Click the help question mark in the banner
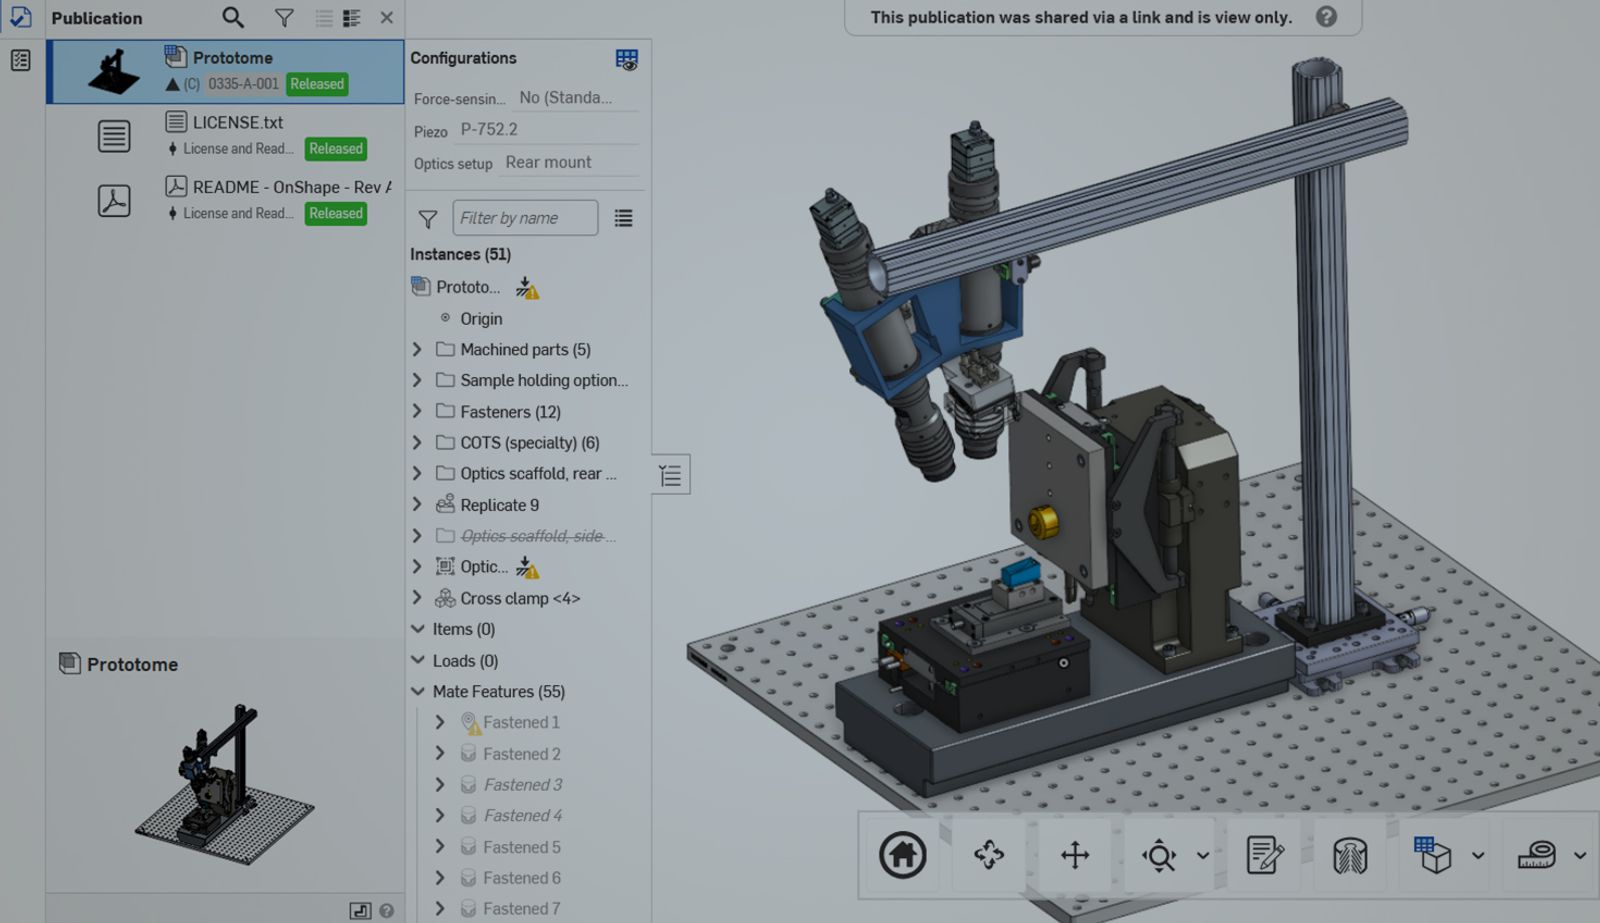The height and width of the screenshot is (923, 1600). pyautogui.click(x=1326, y=17)
